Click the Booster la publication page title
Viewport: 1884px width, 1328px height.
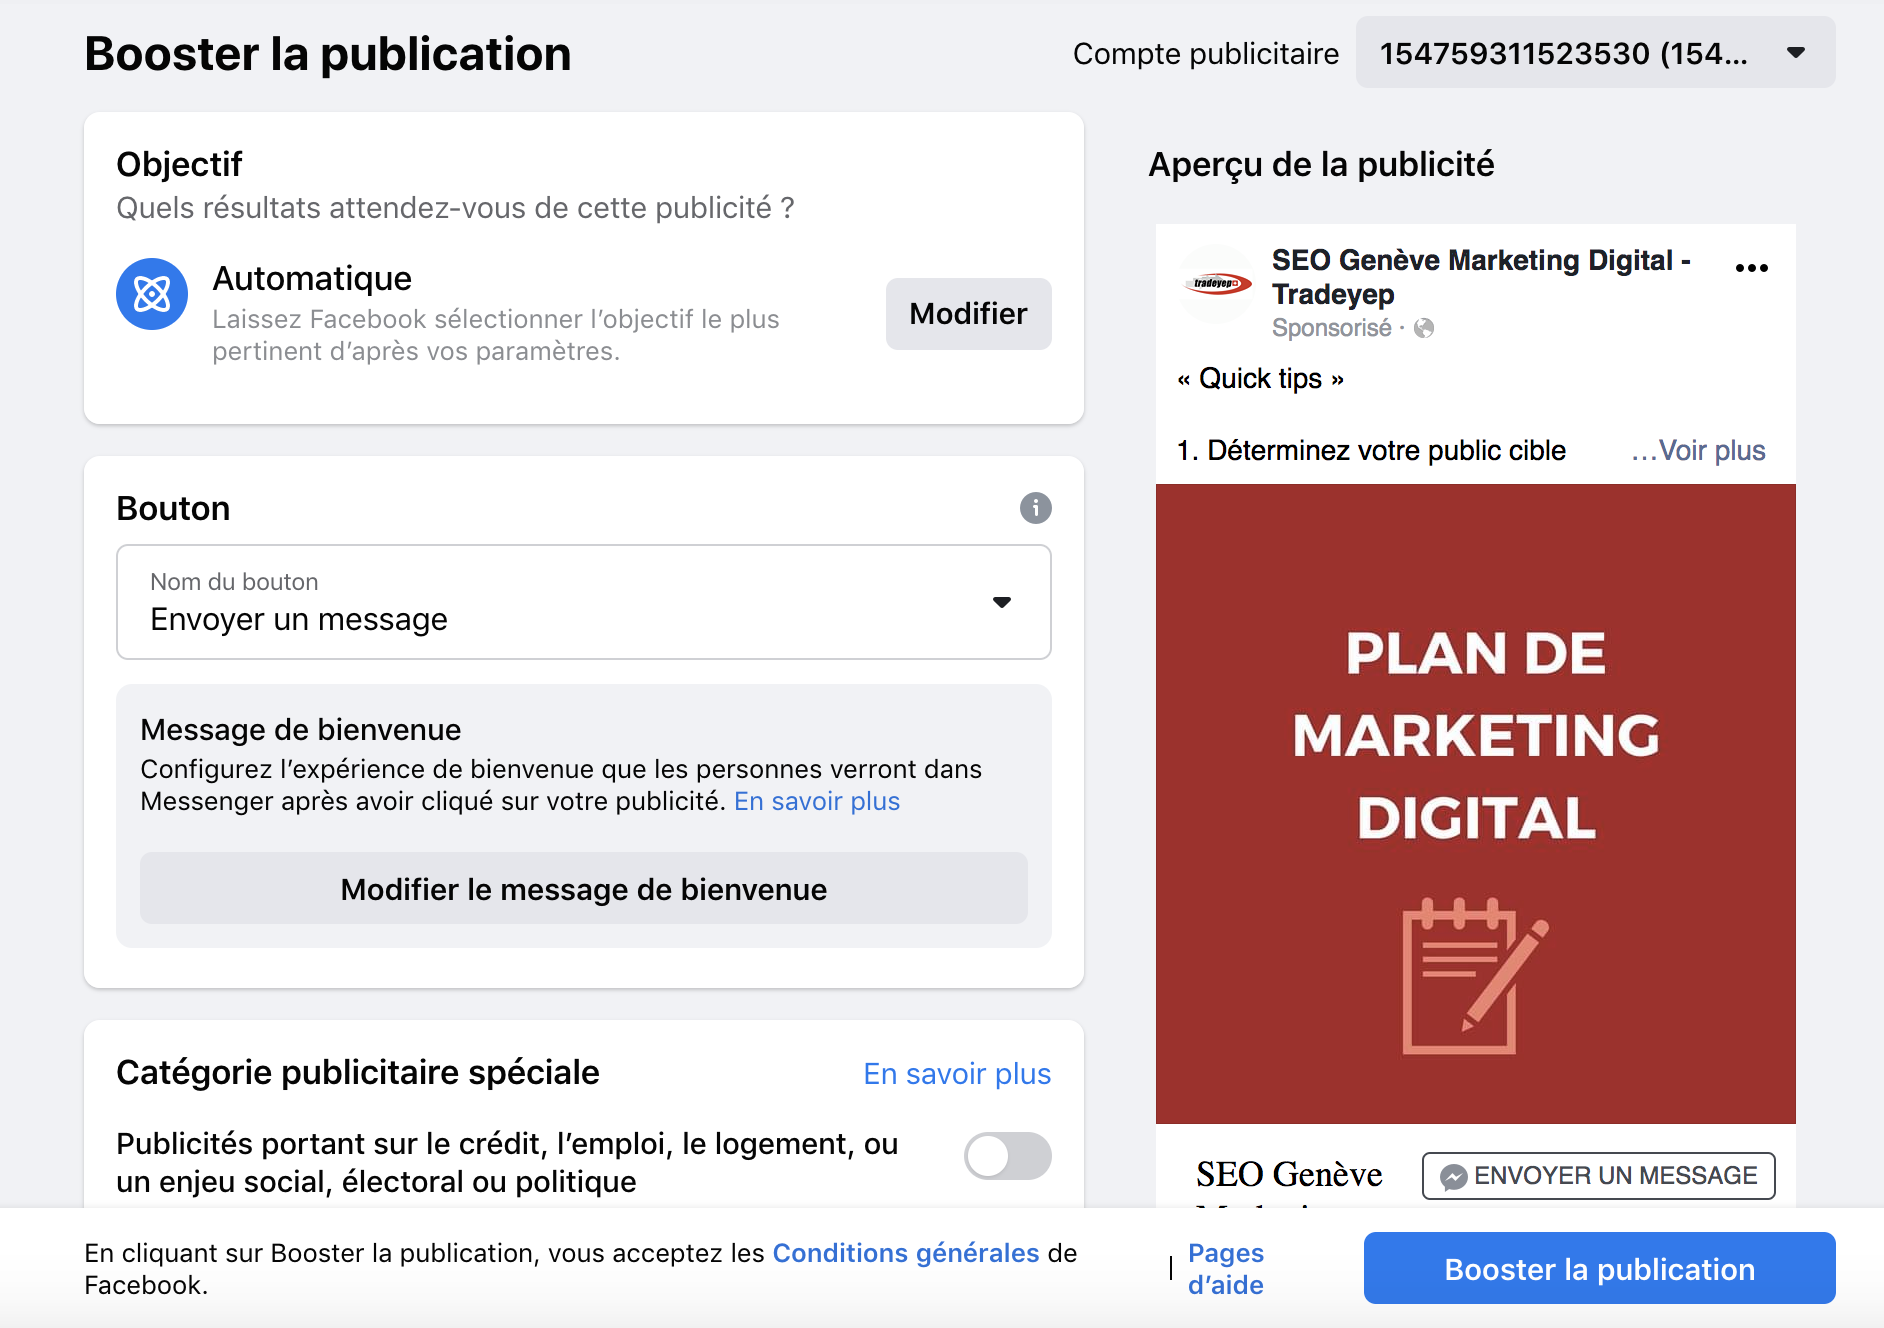328,54
